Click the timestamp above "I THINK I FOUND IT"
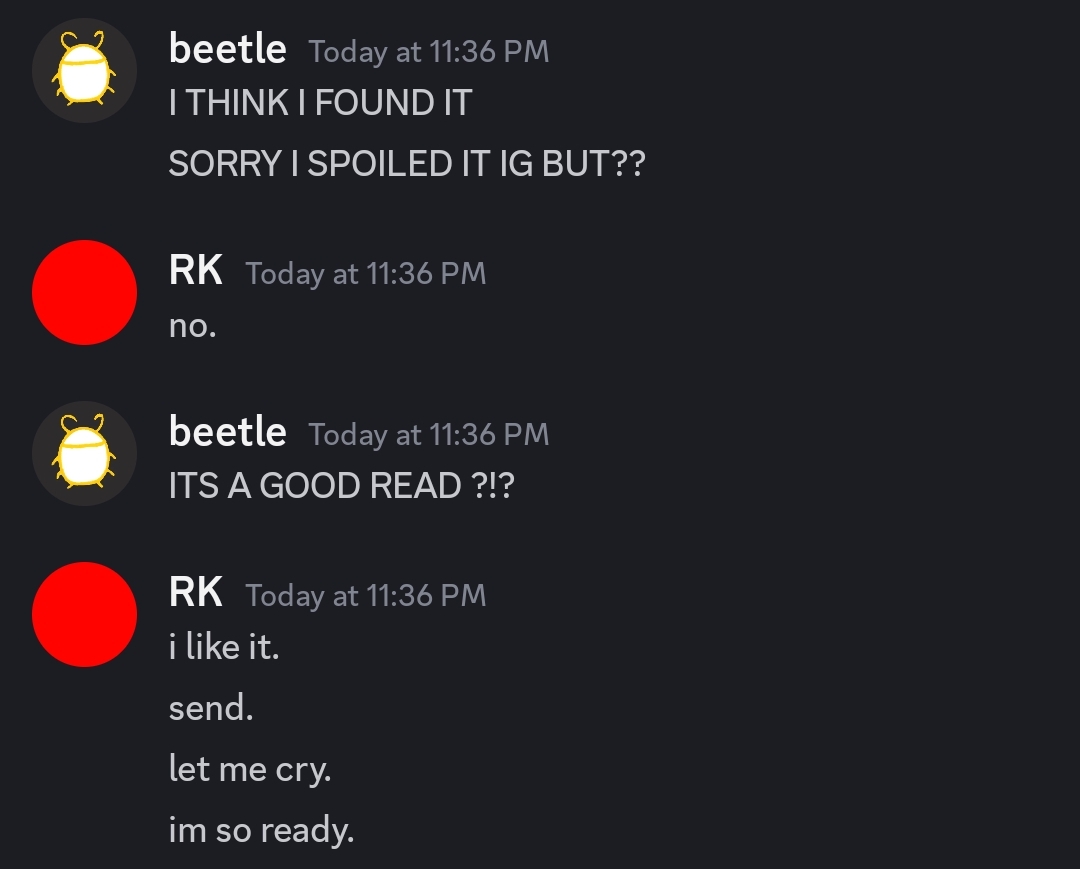 point(429,52)
